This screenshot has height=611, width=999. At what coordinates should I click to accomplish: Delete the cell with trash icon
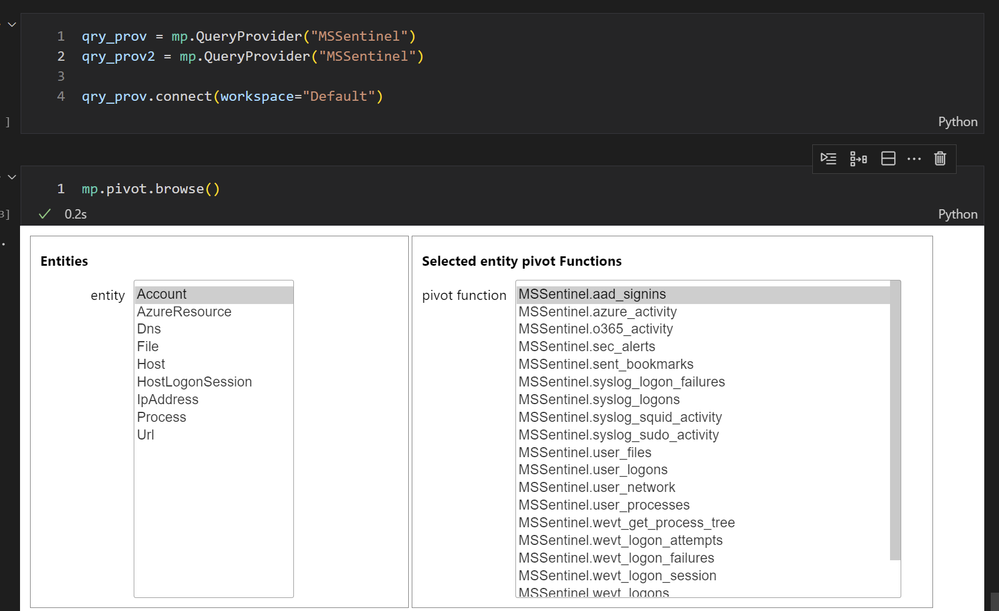coord(940,158)
